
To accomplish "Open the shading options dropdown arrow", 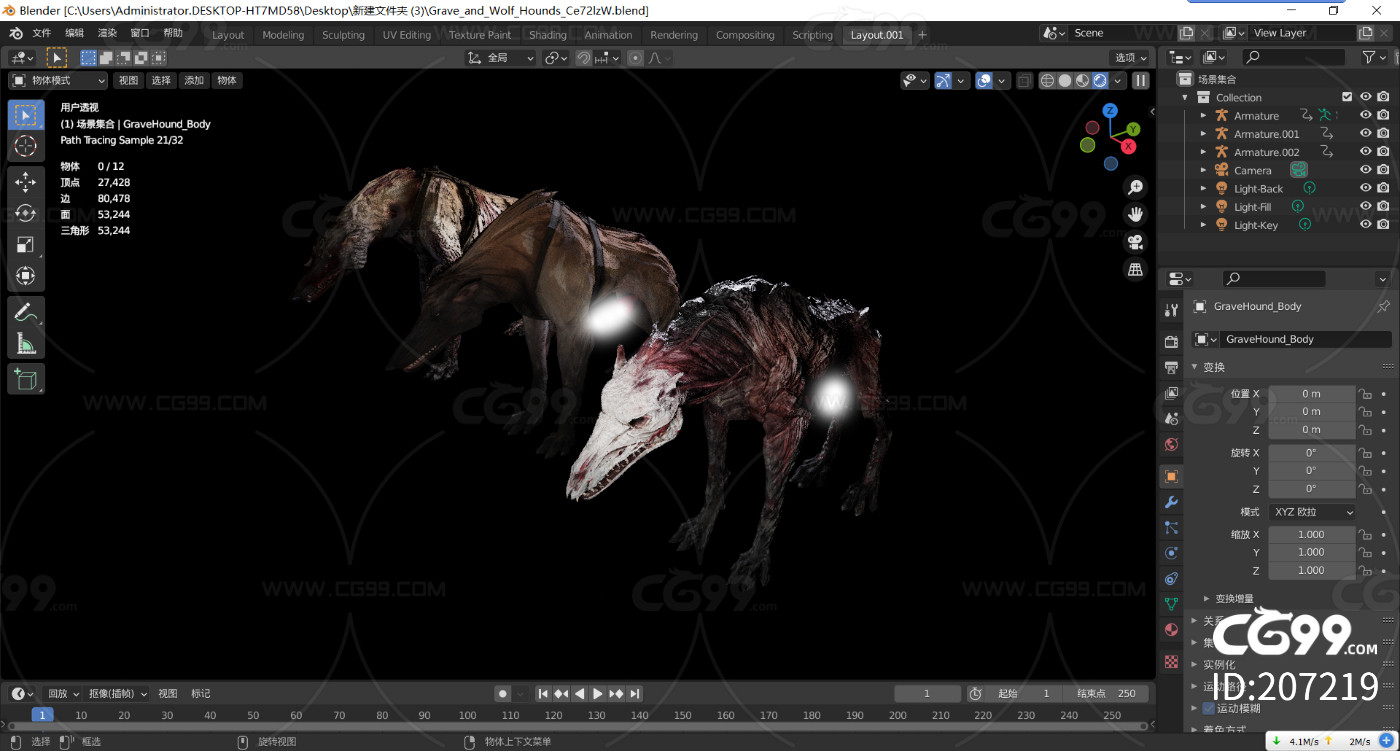I will (1117, 81).
